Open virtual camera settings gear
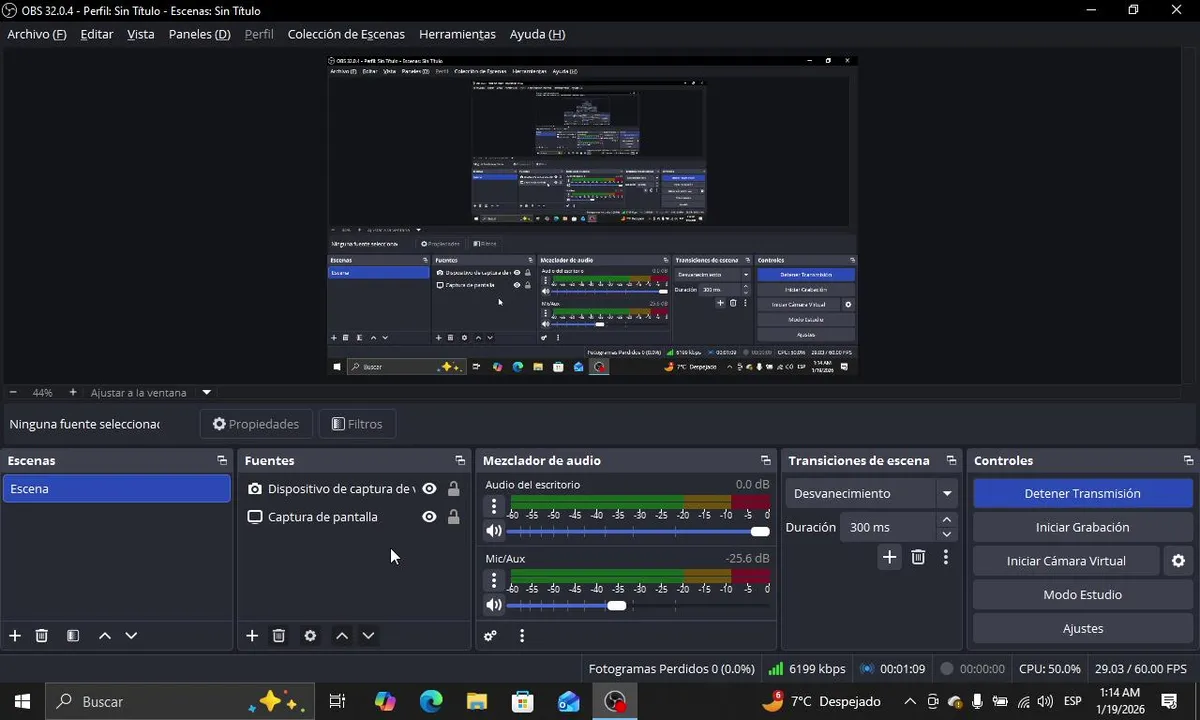 [1178, 561]
